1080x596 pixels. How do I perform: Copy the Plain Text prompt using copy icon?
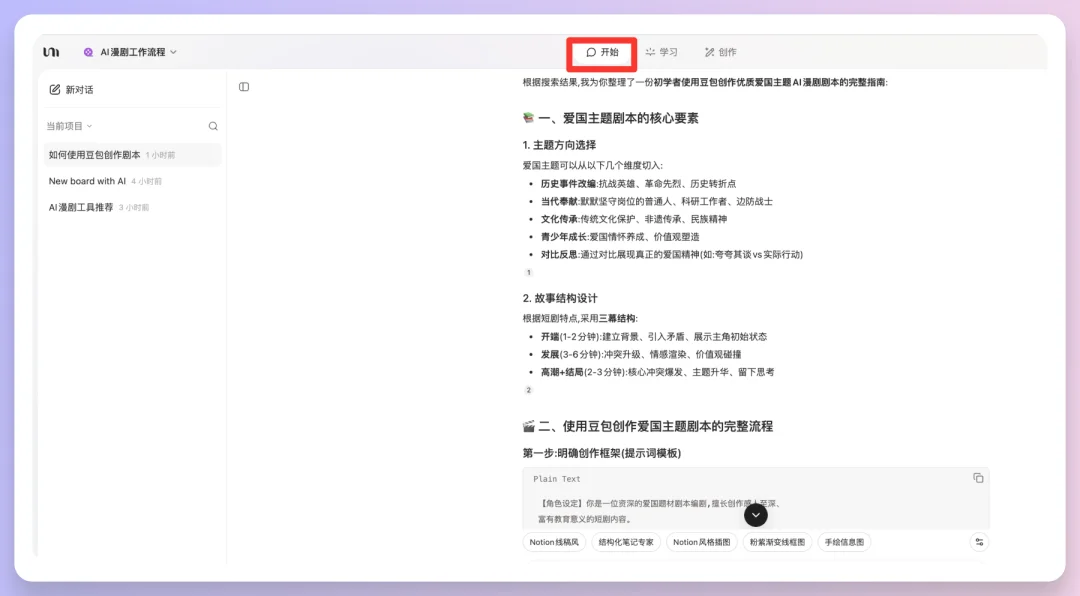tap(977, 478)
